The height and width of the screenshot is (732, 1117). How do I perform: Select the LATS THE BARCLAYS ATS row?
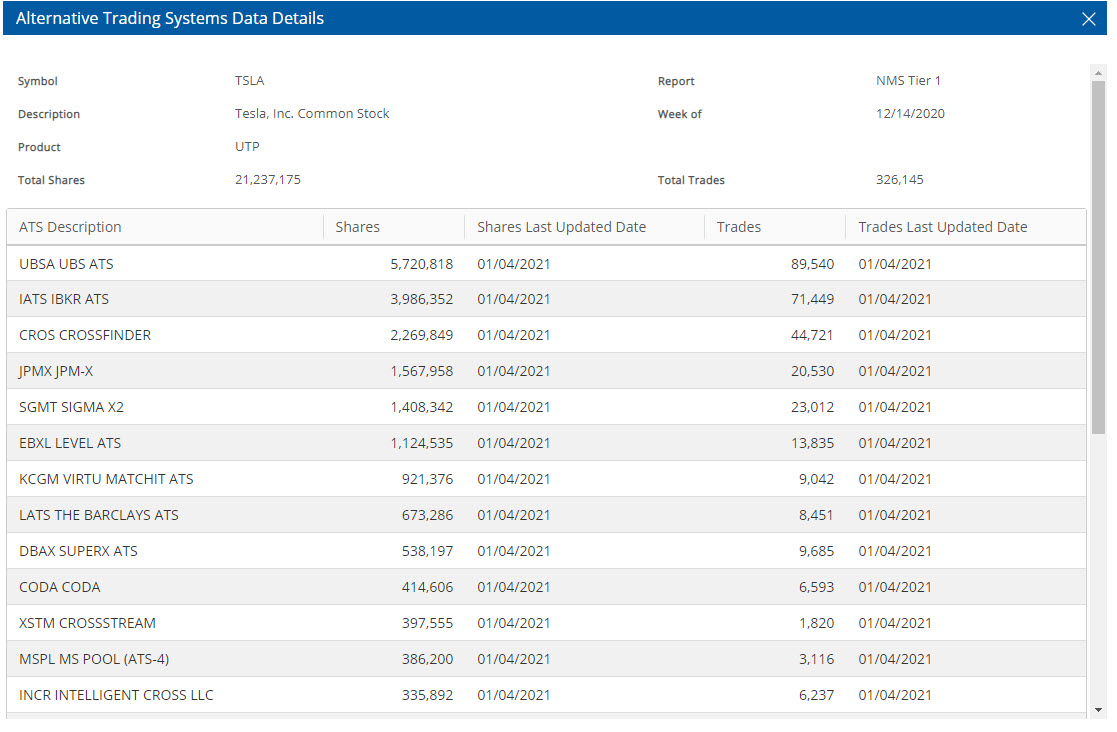pyautogui.click(x=546, y=515)
